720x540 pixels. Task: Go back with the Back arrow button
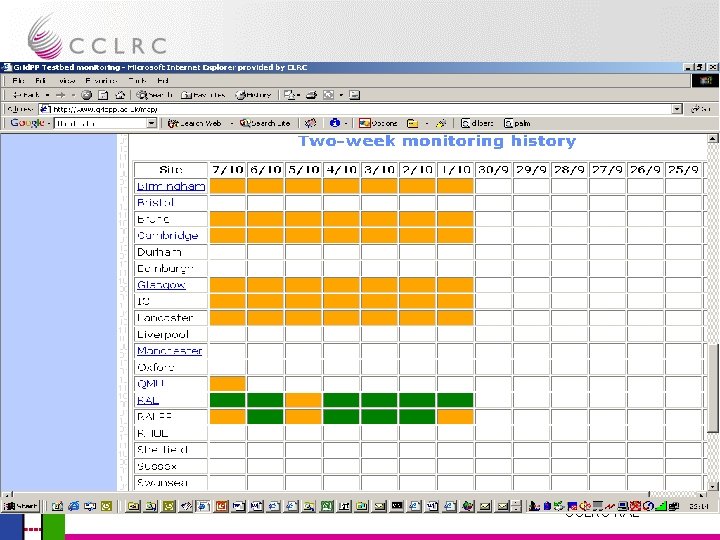[x=26, y=95]
